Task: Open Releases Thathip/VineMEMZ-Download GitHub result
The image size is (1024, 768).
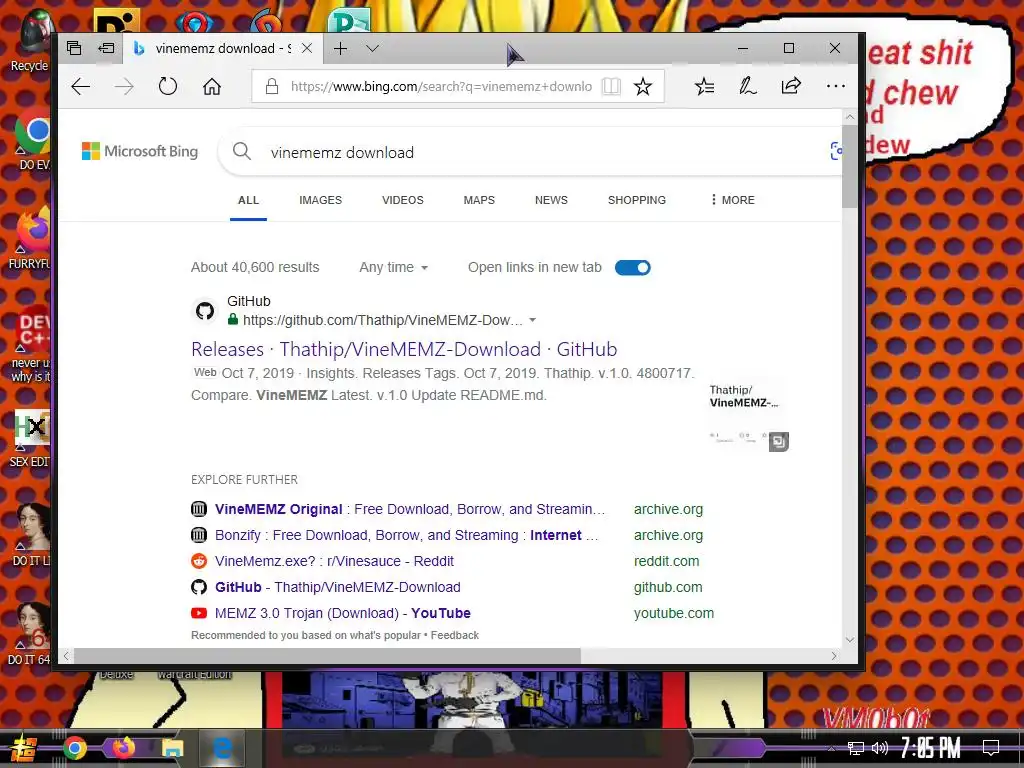Action: [404, 349]
